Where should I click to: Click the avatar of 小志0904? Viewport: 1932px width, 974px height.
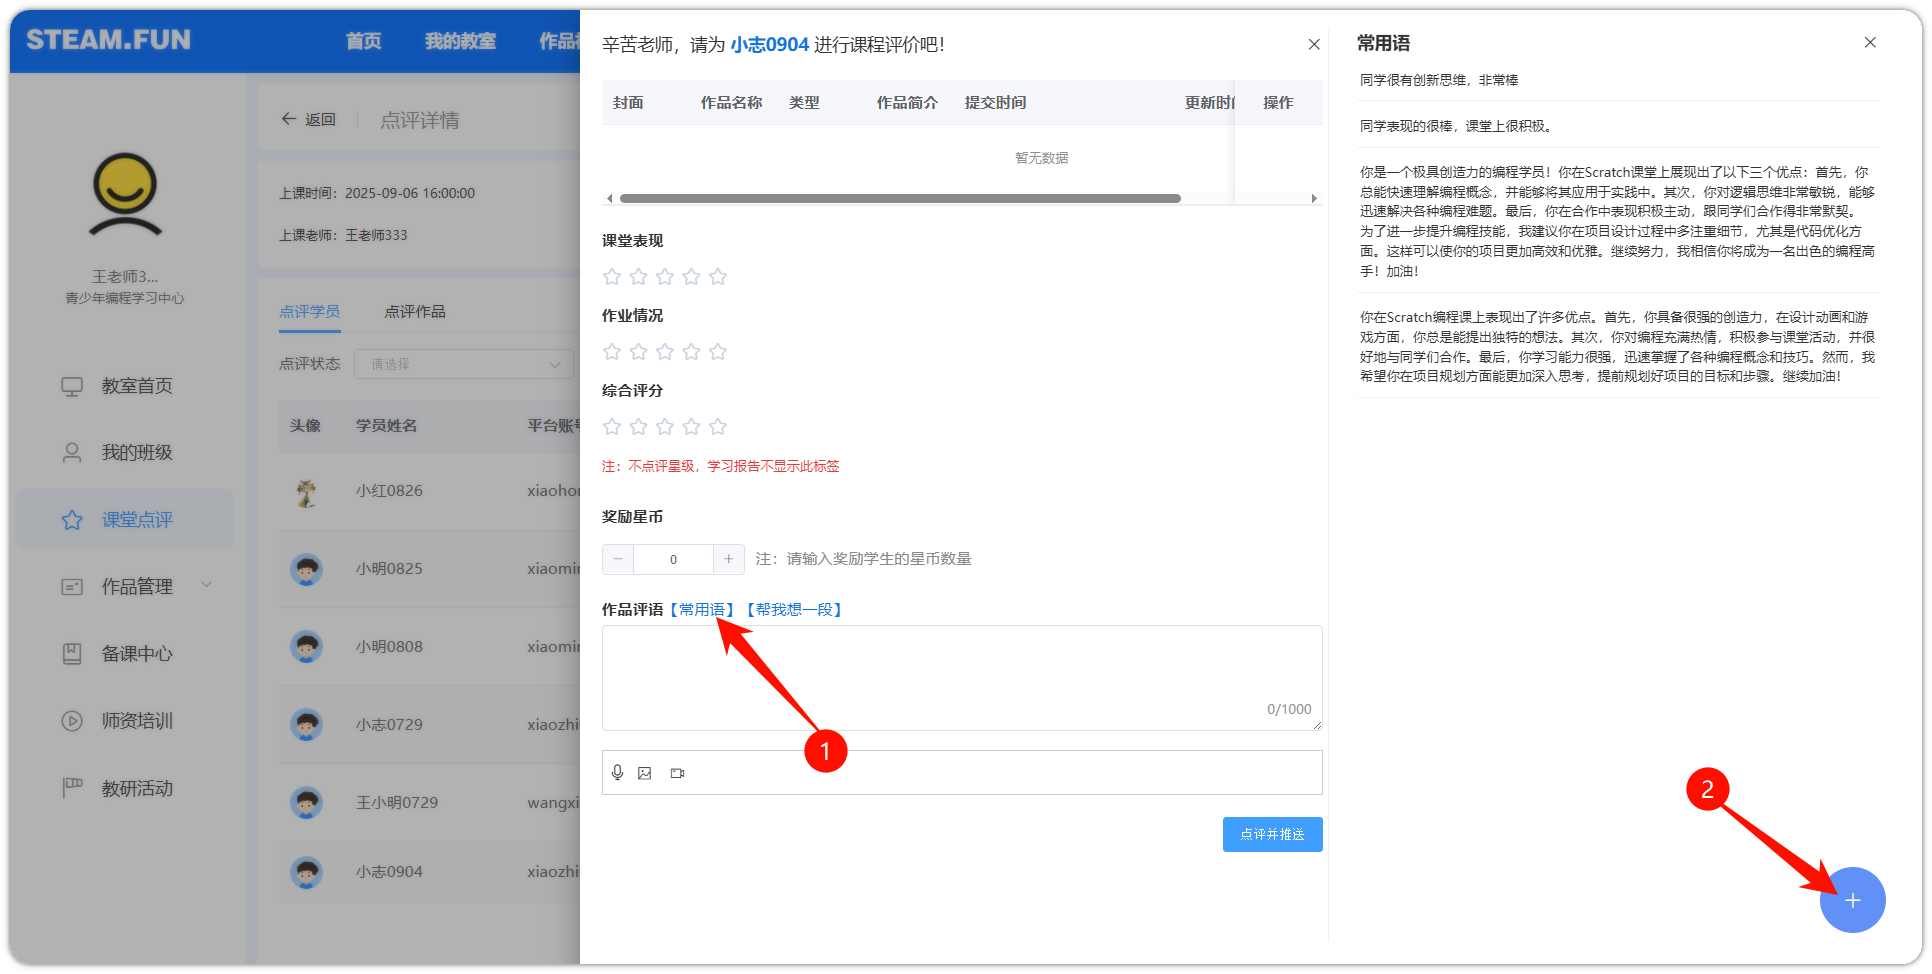click(x=306, y=872)
